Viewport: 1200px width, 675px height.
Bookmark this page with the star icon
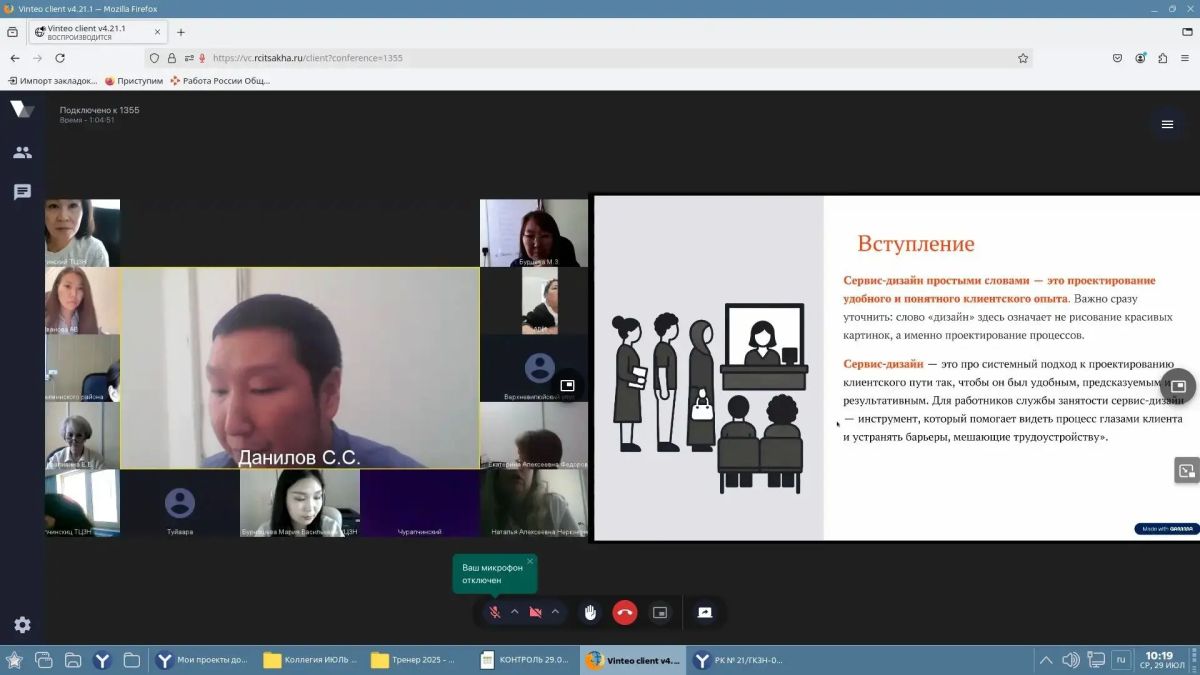coord(1023,58)
